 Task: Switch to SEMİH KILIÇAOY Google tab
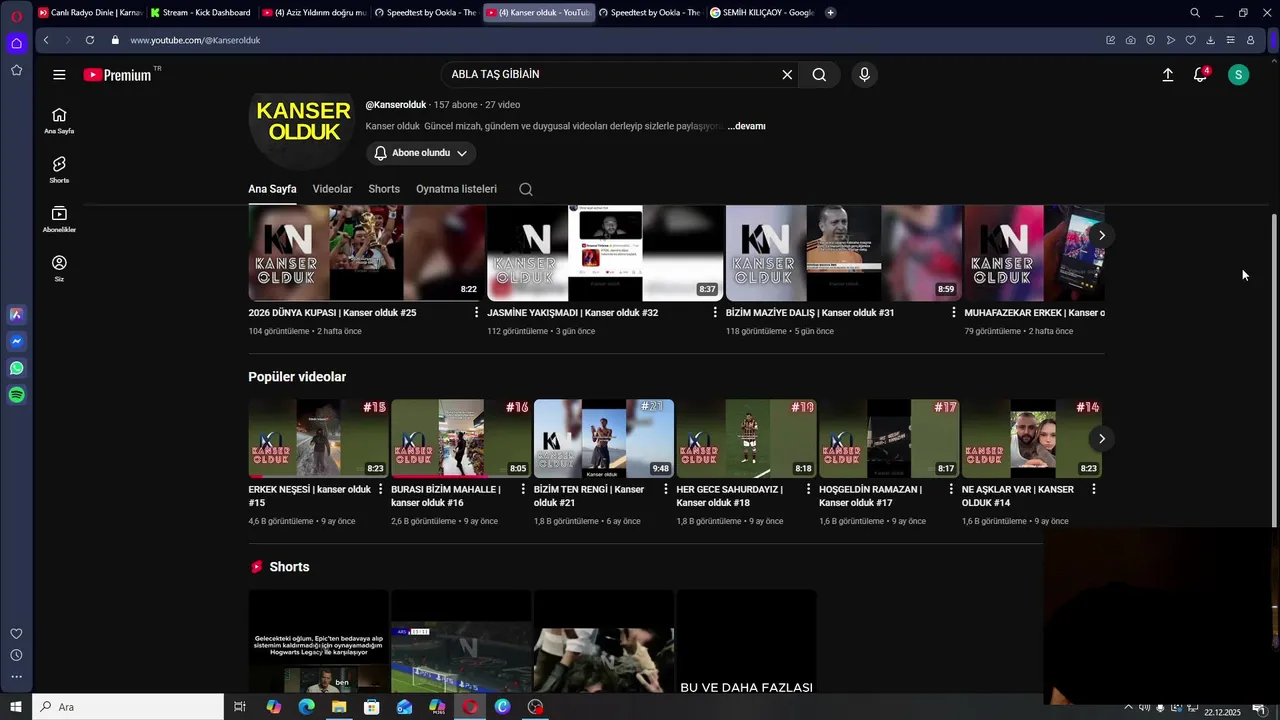coord(762,13)
